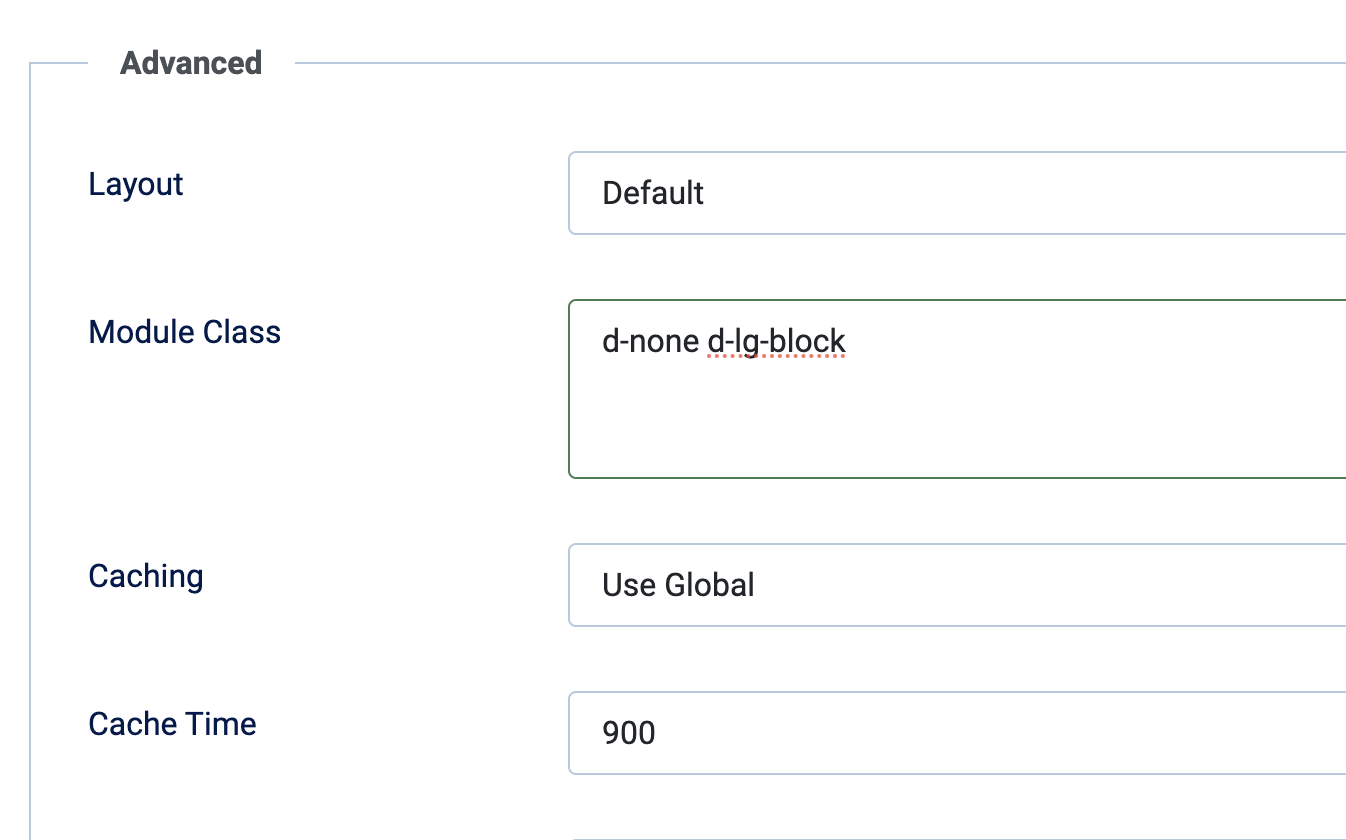Click the Cache Time label
Screen dimensions: 1346x840
tap(172, 724)
